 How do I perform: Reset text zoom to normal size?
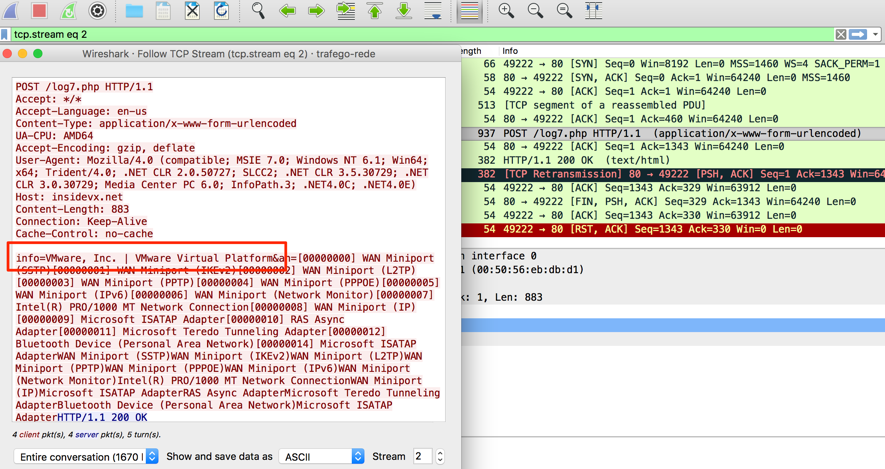(x=564, y=10)
